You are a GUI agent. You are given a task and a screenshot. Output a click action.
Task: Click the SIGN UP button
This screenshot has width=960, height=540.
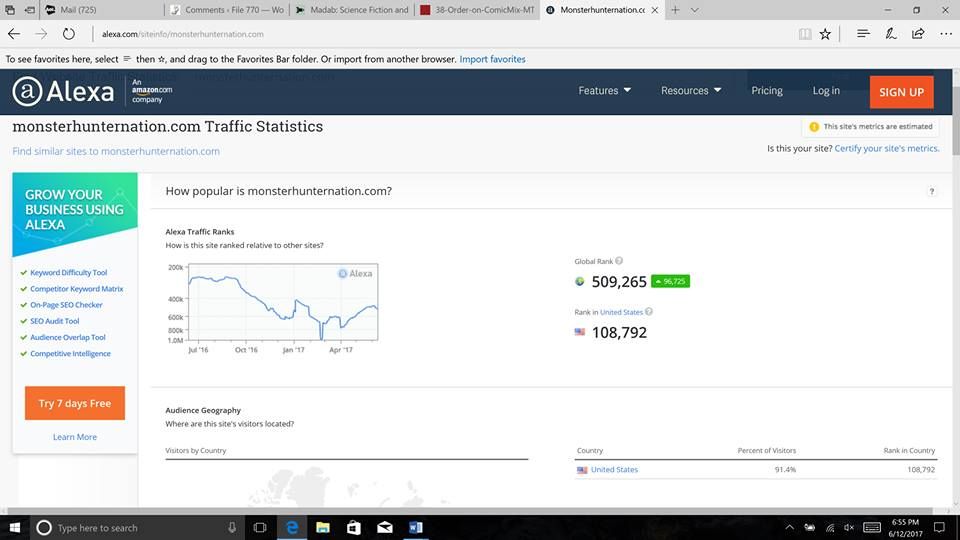pyautogui.click(x=901, y=92)
